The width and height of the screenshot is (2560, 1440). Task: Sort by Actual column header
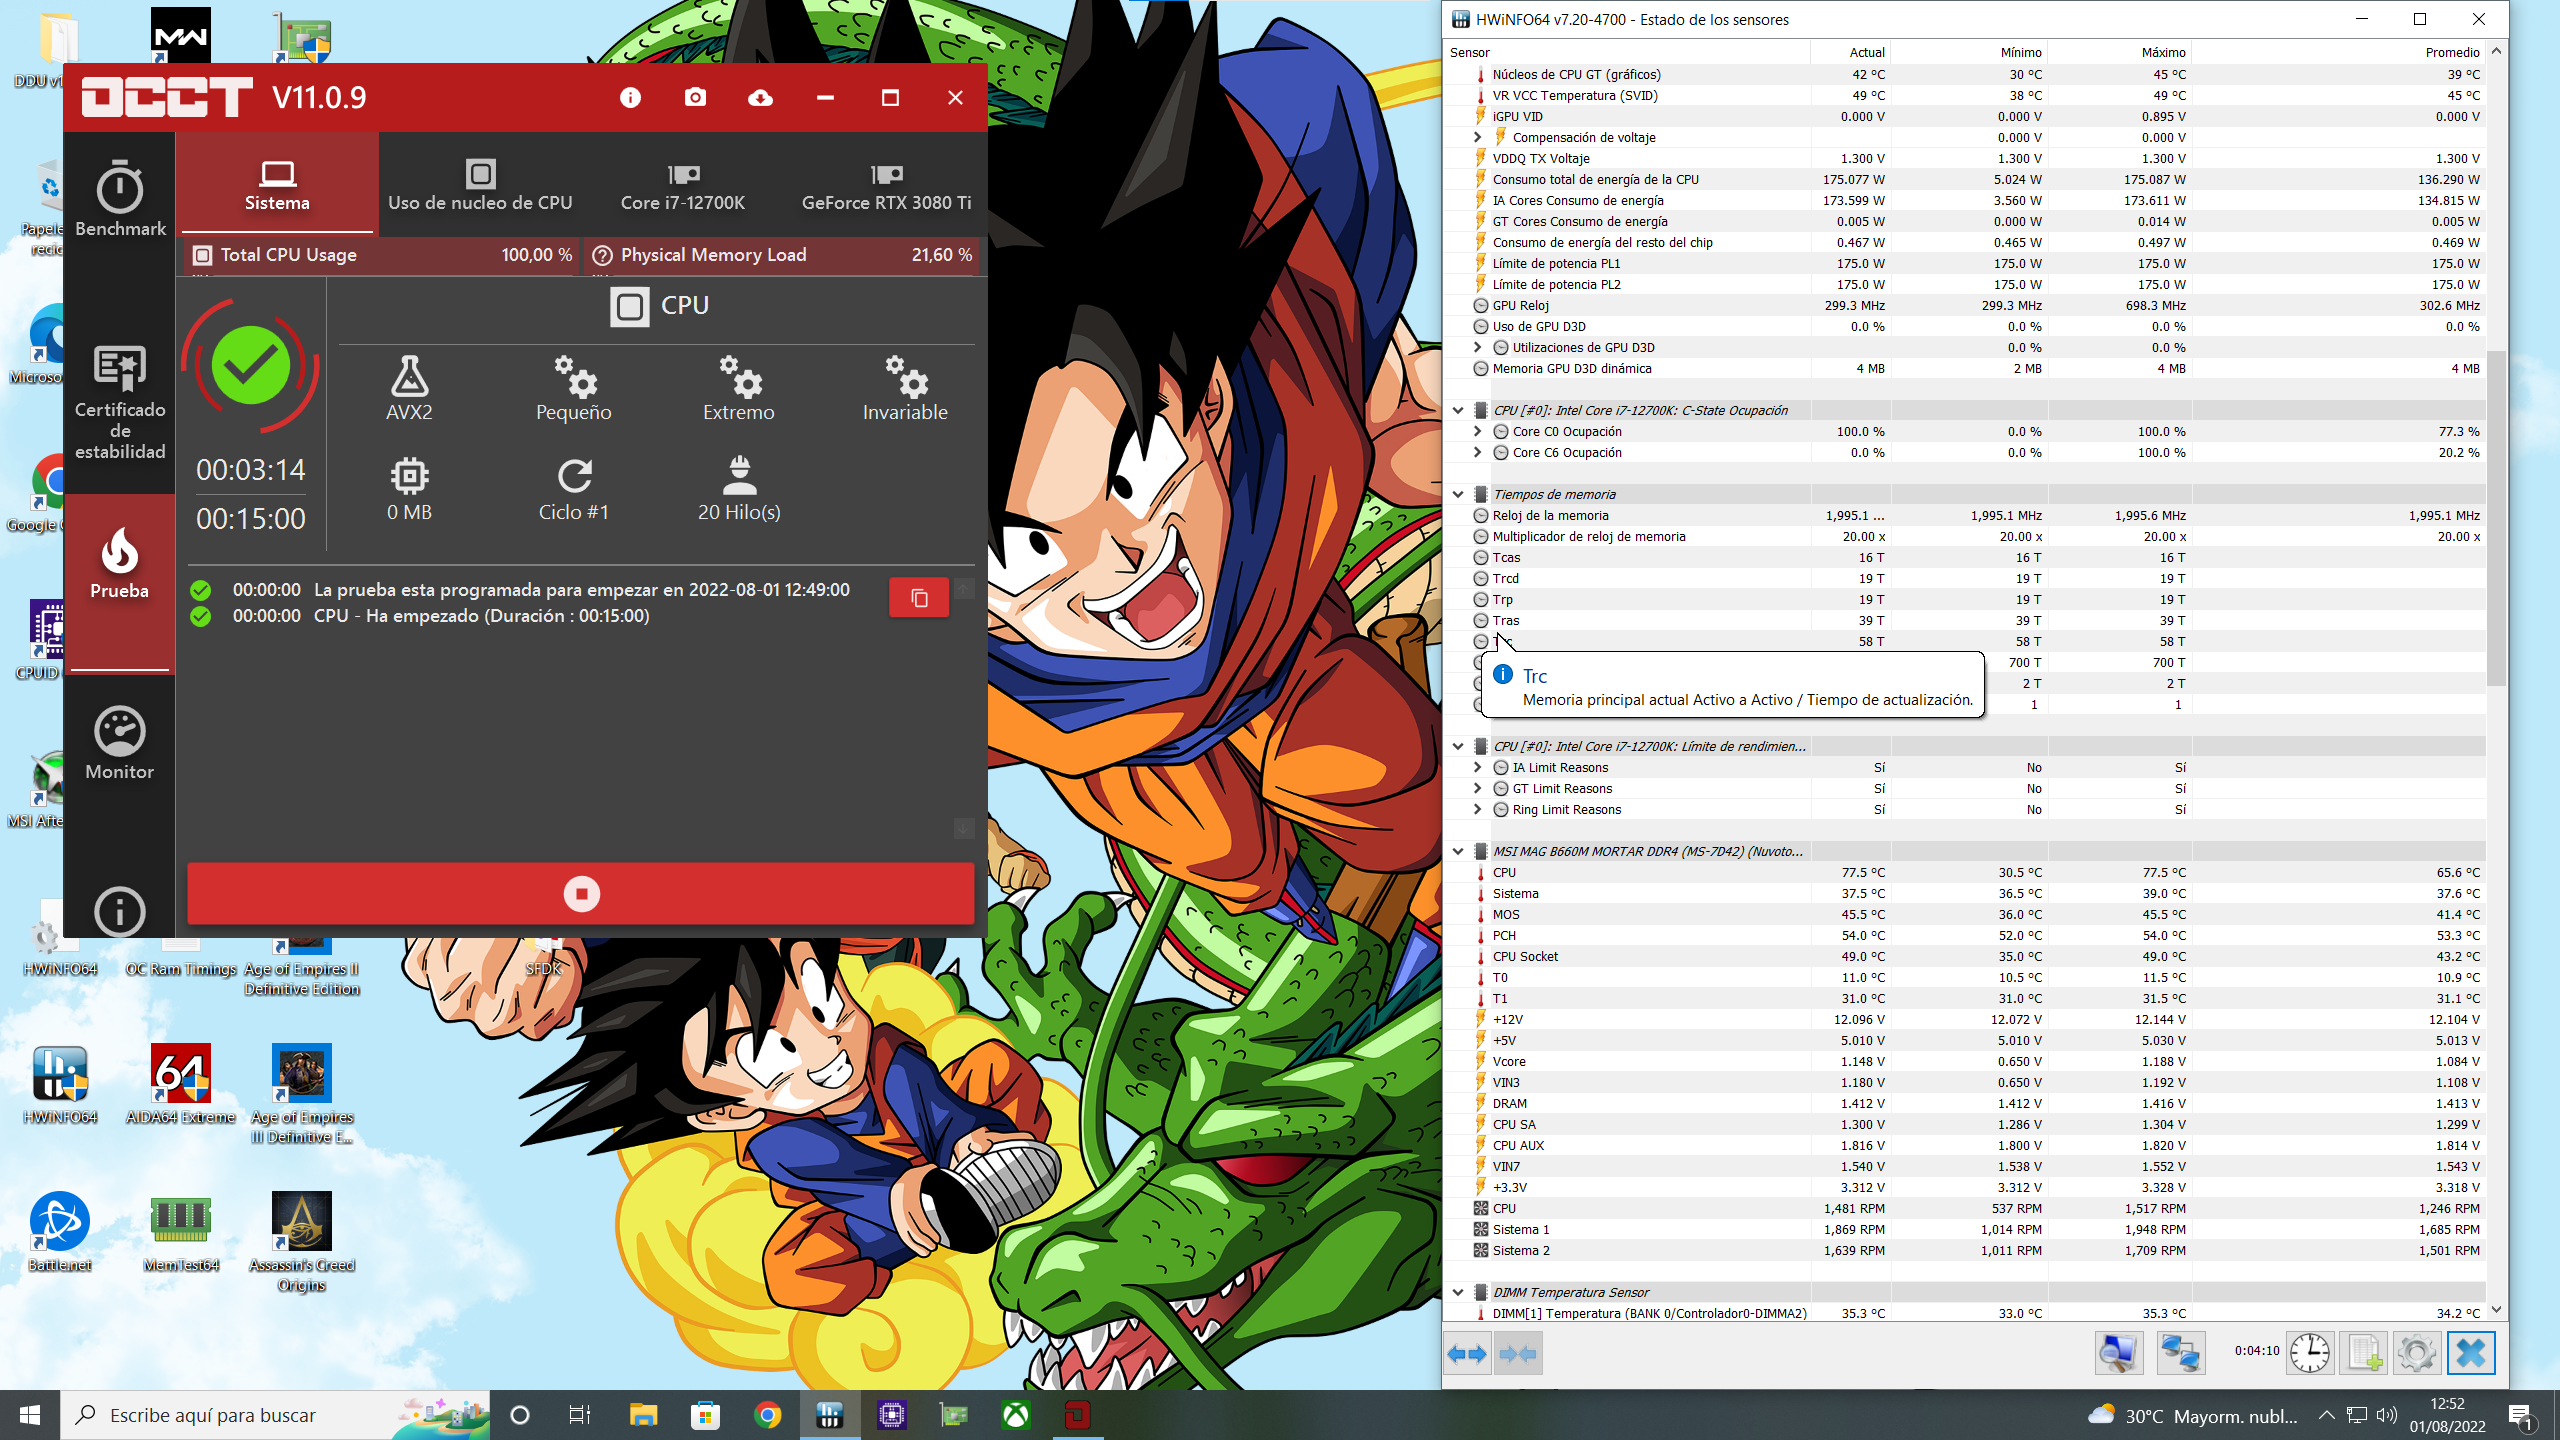coord(1850,52)
